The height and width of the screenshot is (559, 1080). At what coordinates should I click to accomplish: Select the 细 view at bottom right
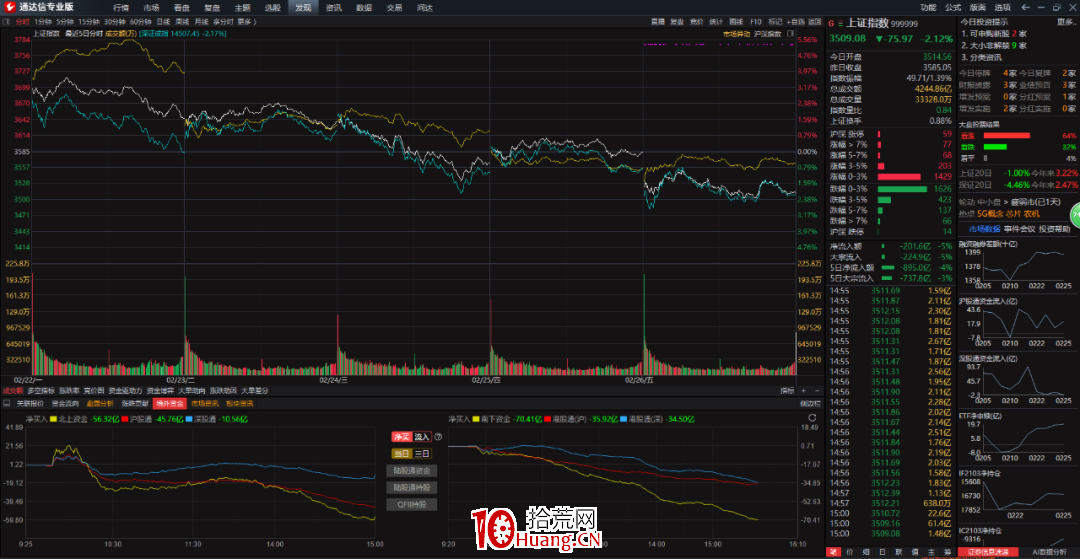click(865, 552)
